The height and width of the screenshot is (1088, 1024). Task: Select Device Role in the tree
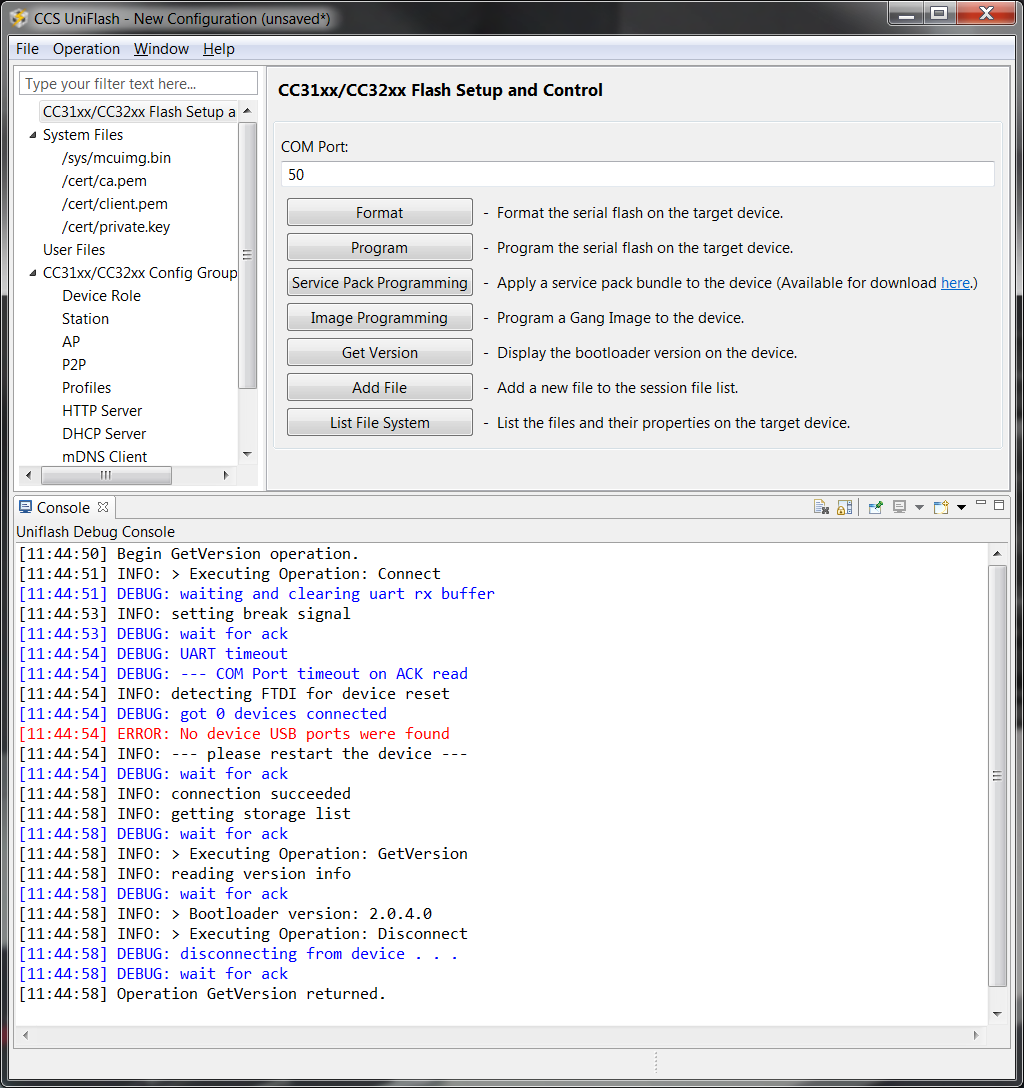(x=101, y=296)
